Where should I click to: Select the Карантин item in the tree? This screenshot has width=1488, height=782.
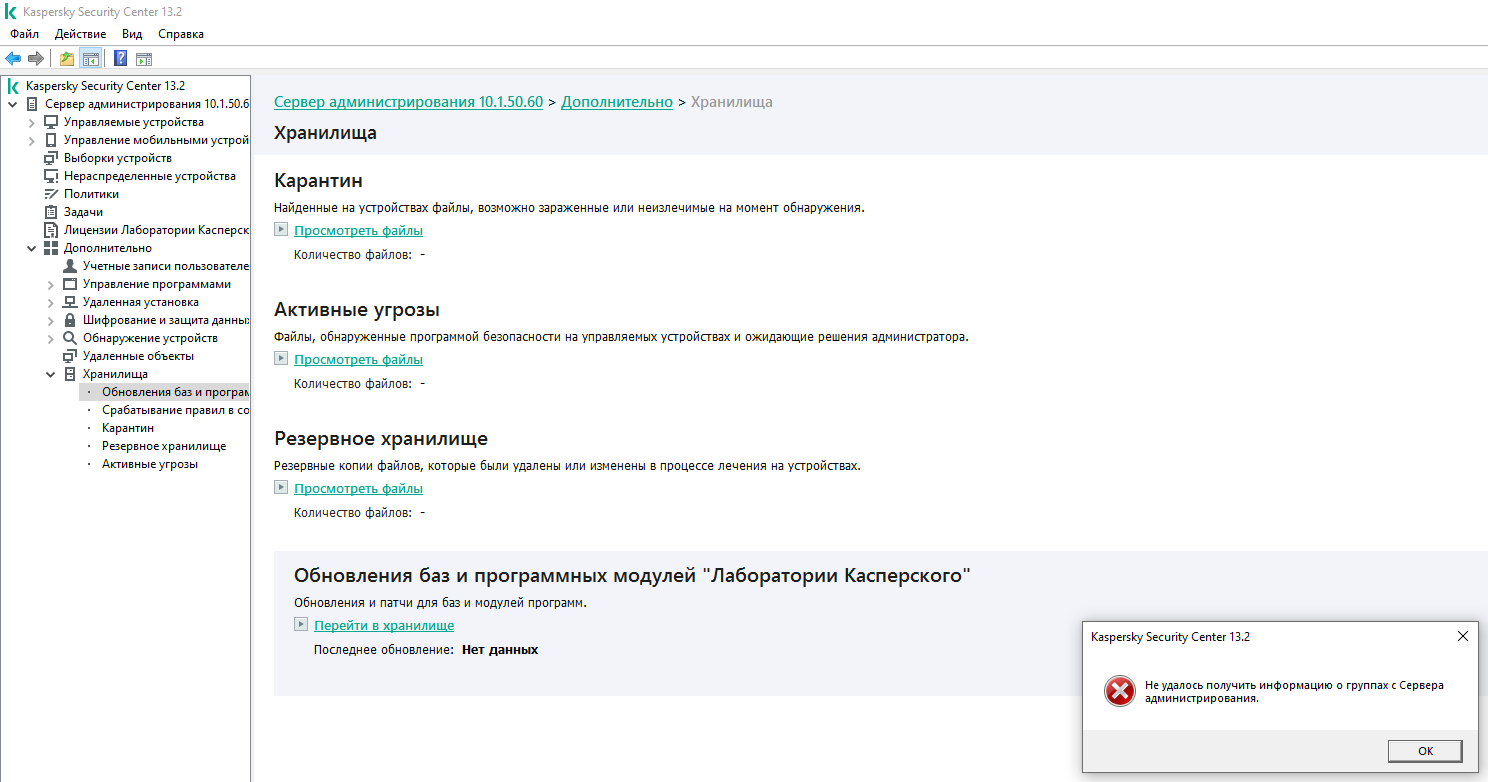point(128,428)
